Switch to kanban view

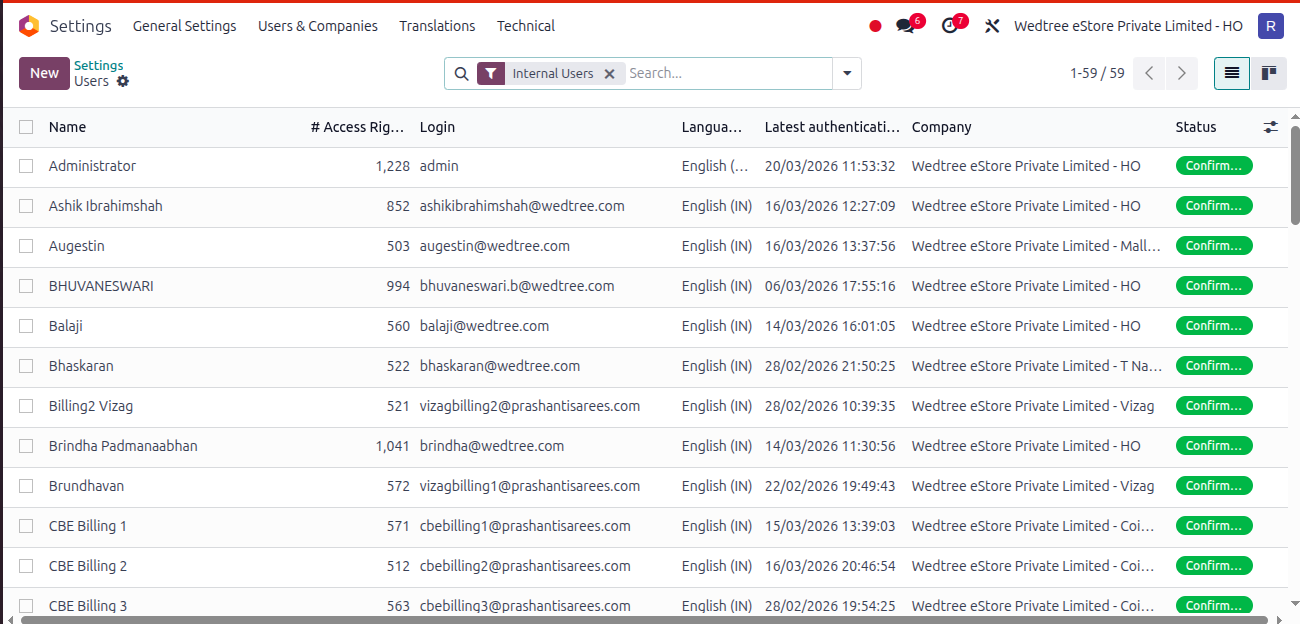click(1269, 73)
